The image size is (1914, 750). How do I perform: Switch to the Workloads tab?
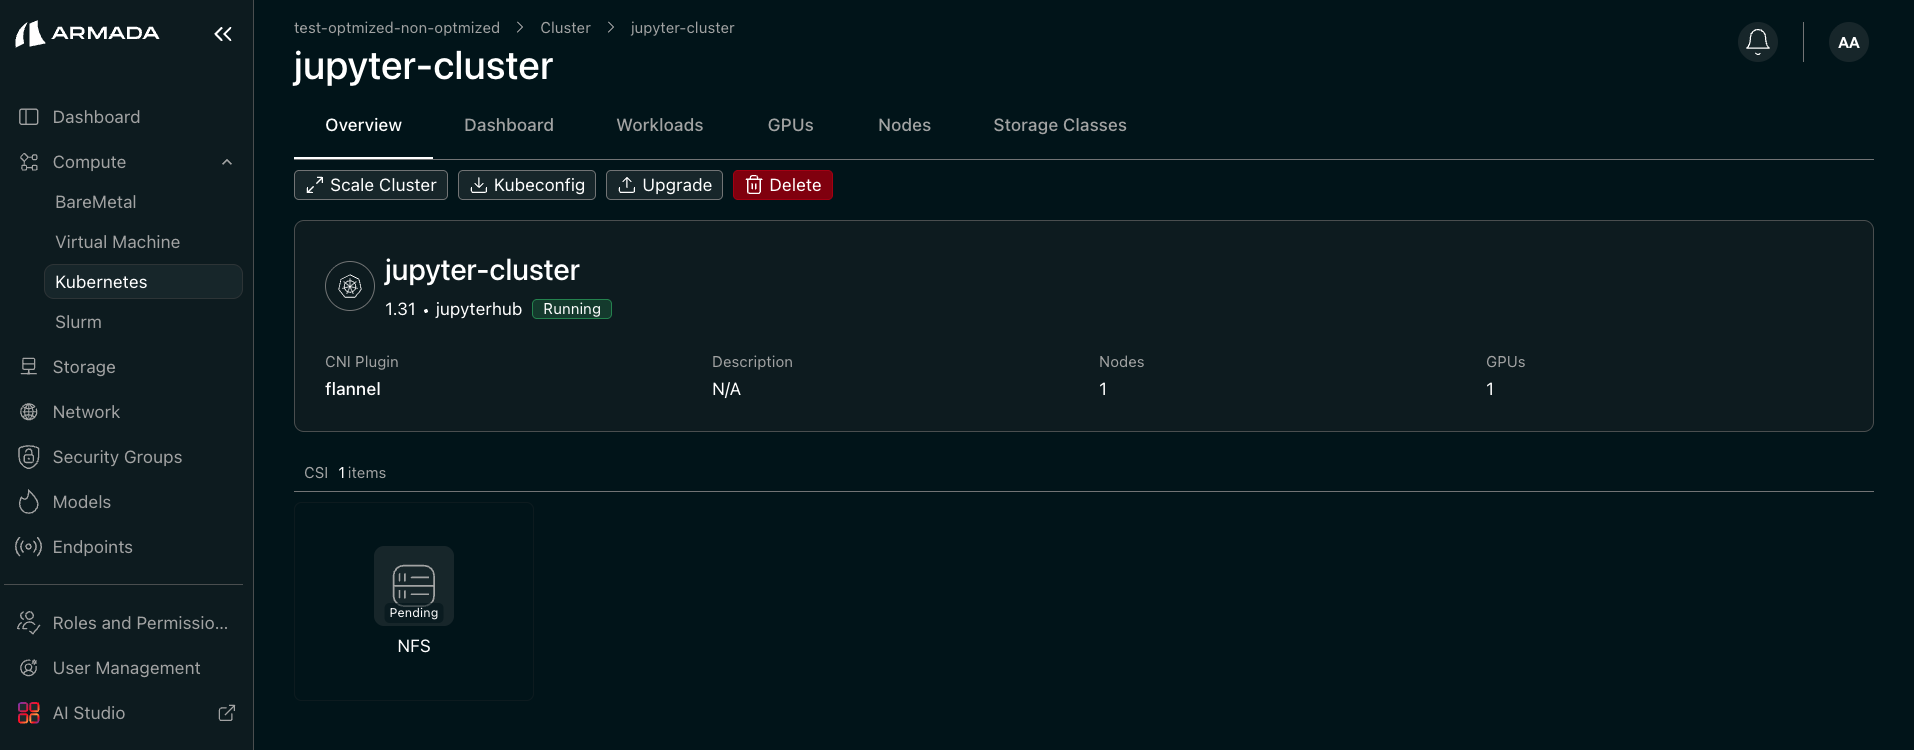coord(659,125)
